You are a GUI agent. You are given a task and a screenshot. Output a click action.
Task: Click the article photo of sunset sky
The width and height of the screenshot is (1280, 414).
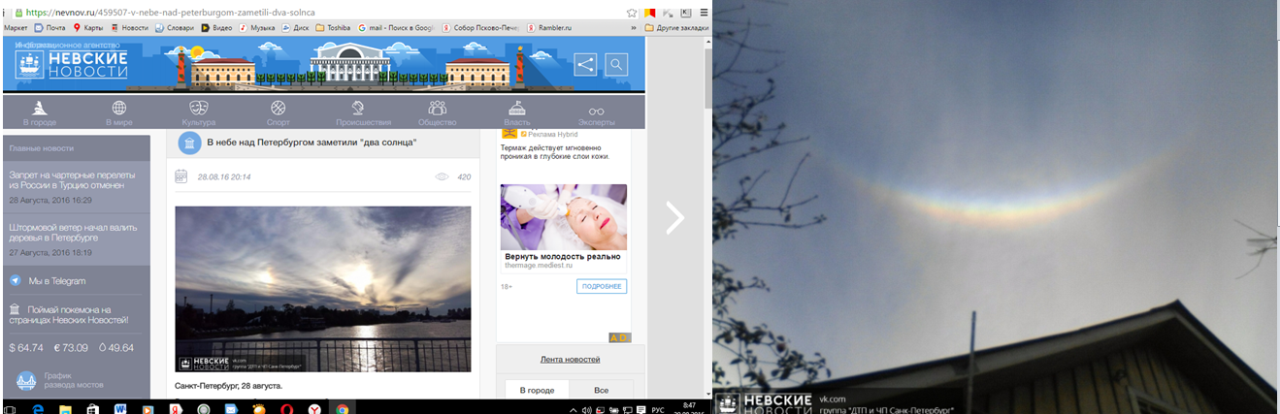tap(323, 289)
